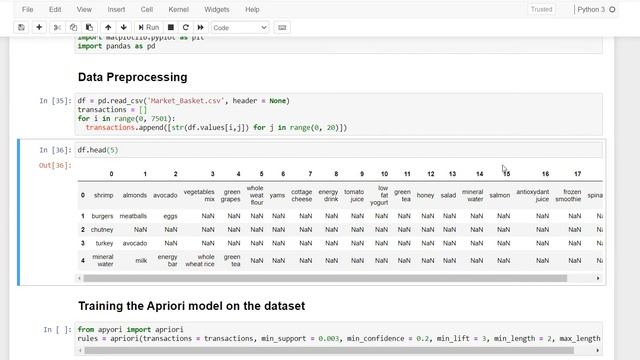Click into the read_csv code cell

[x=340, y=114]
